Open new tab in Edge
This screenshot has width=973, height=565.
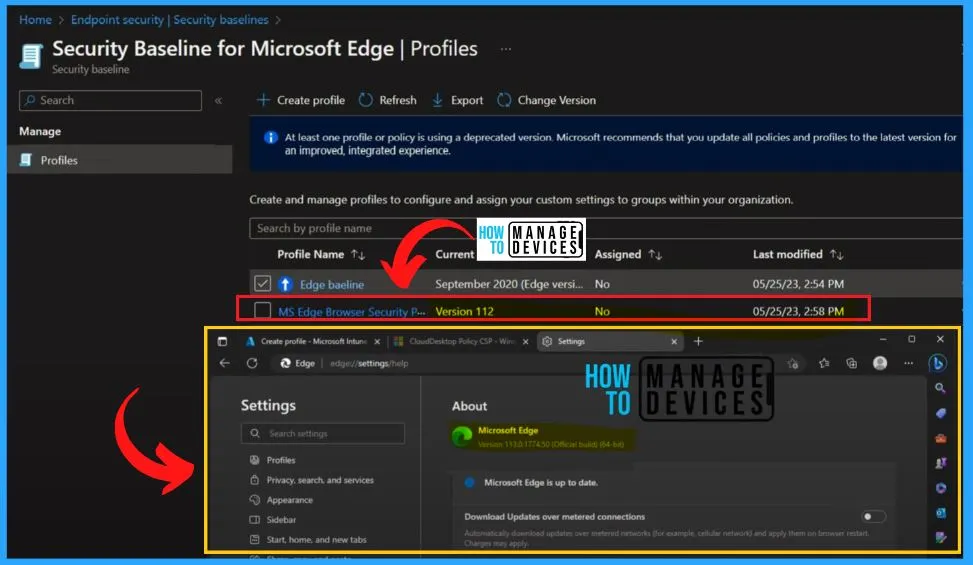point(698,341)
